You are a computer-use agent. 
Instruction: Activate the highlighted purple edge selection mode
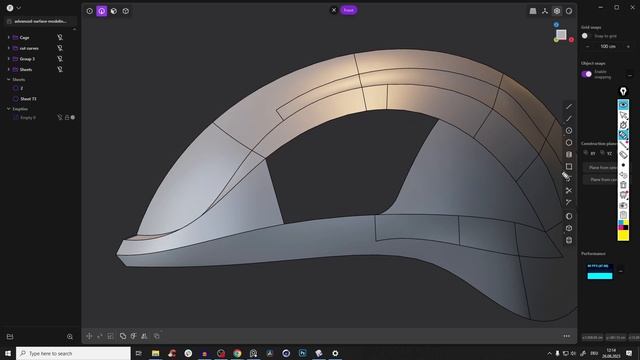pyautogui.click(x=102, y=11)
